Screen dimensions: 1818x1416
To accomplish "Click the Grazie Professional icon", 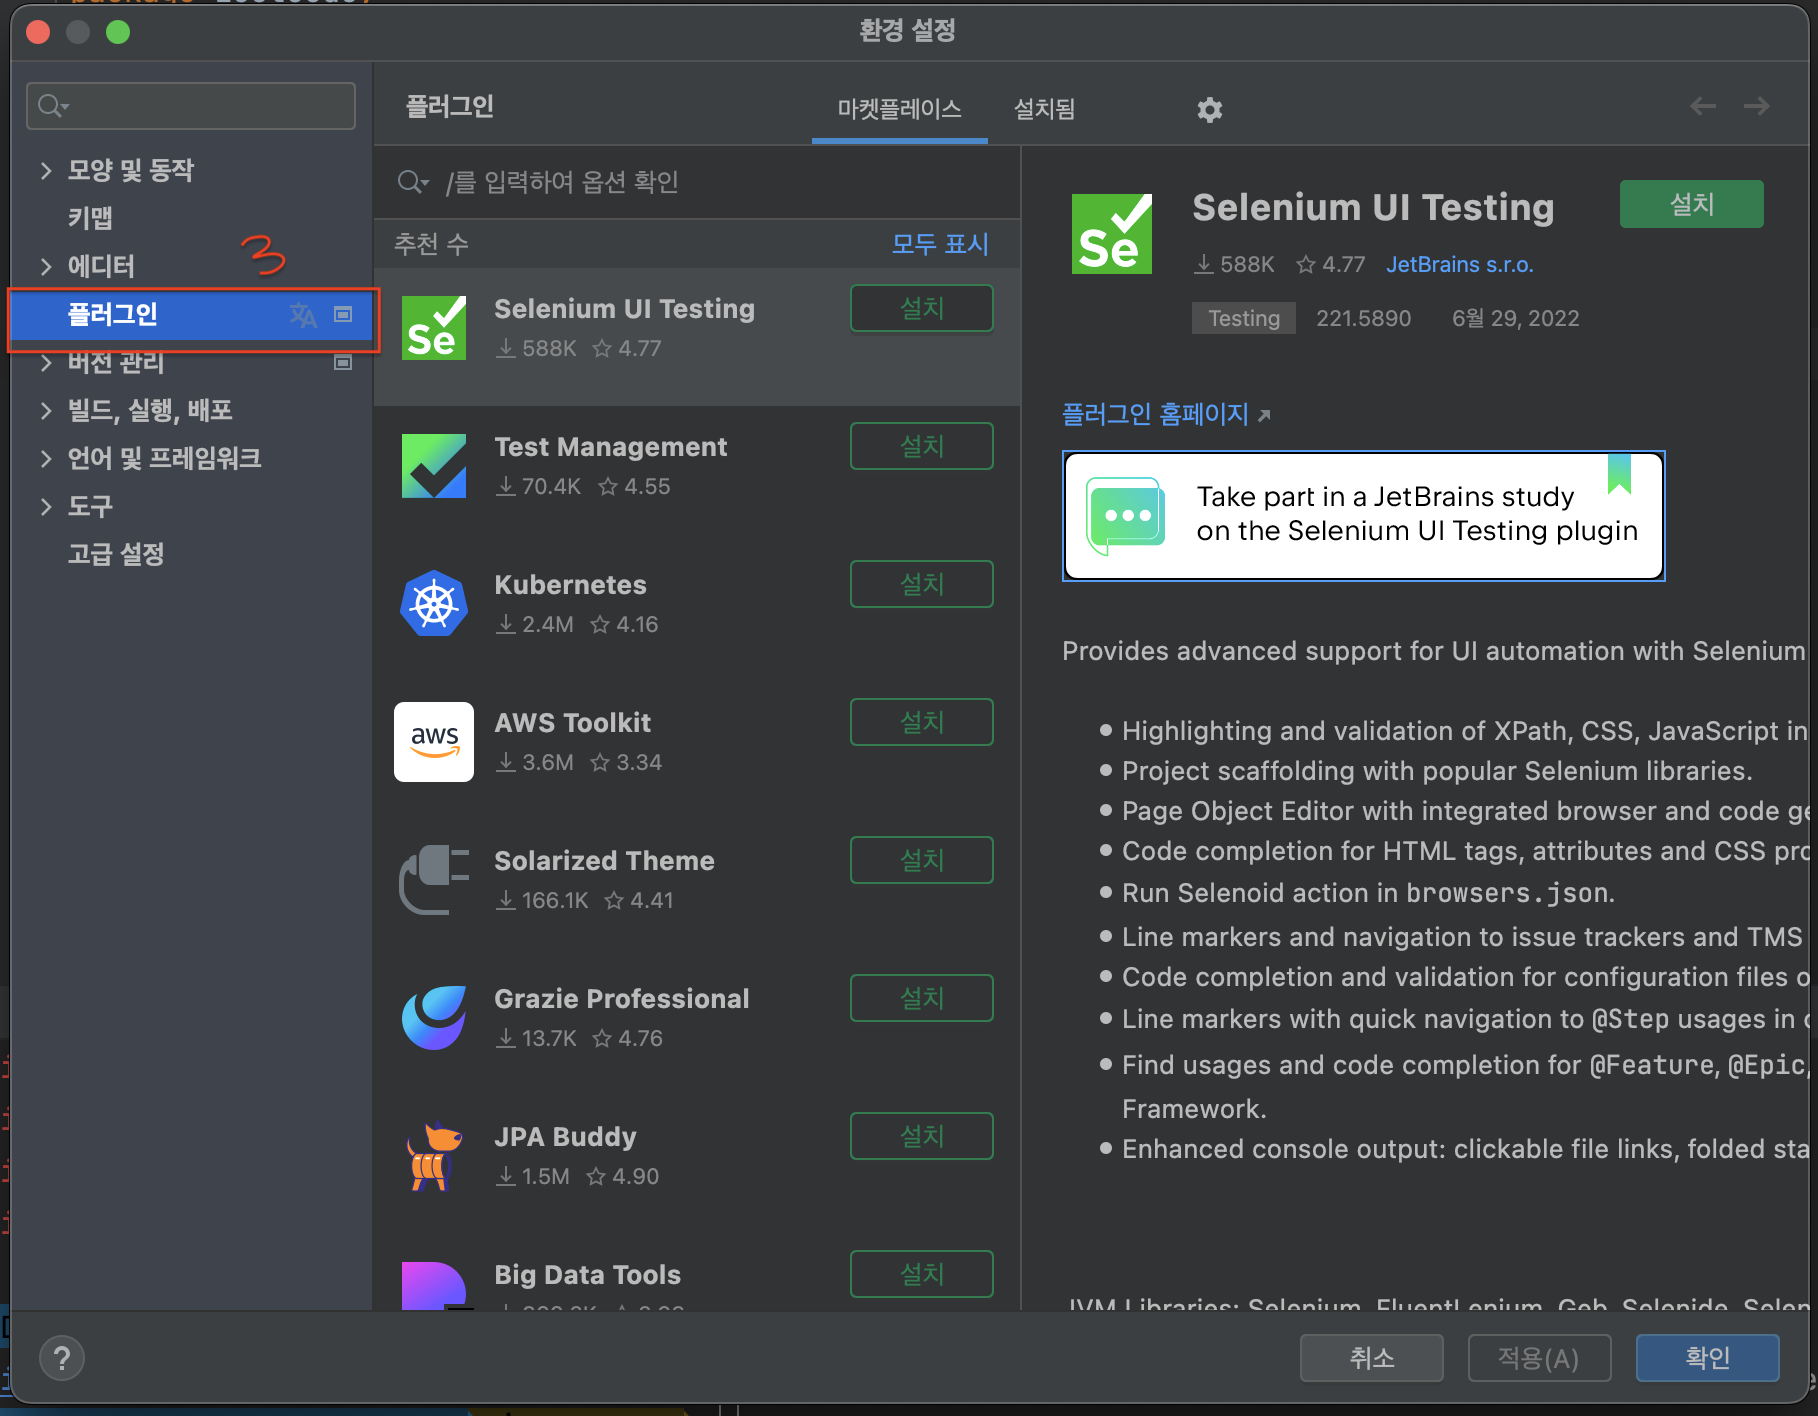I will coord(434,1018).
